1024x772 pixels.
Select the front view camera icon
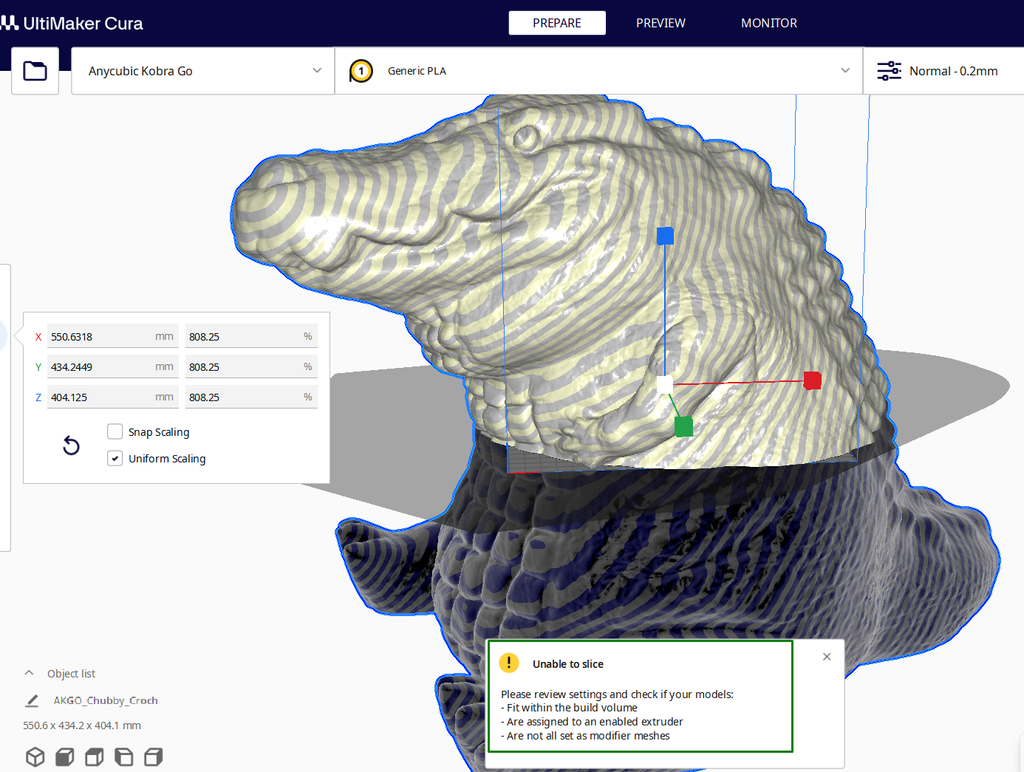64,757
